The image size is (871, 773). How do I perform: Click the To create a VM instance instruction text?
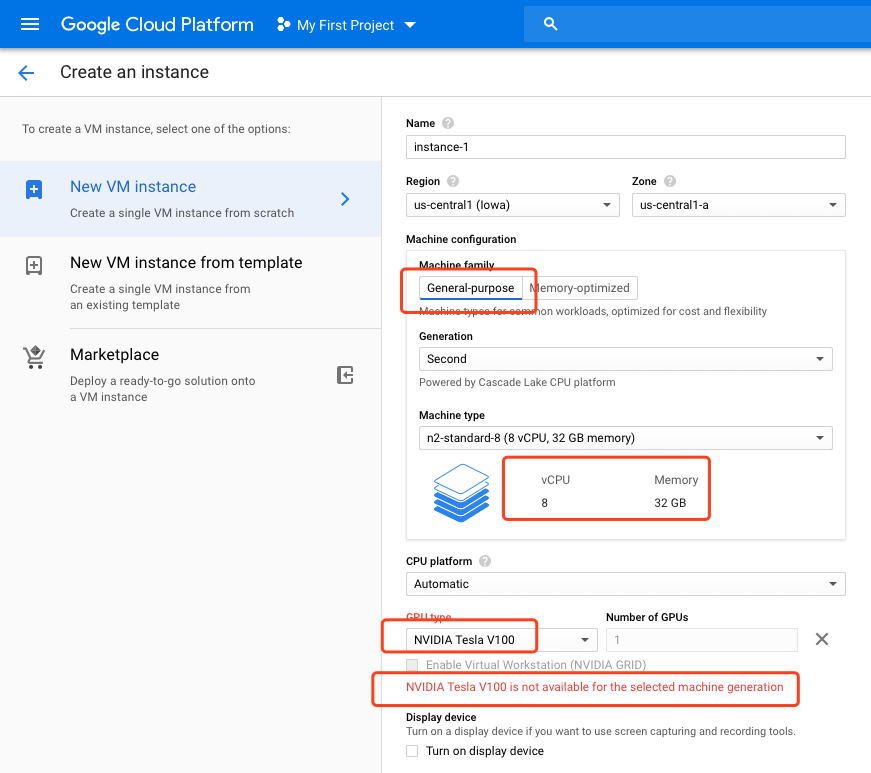tap(156, 129)
